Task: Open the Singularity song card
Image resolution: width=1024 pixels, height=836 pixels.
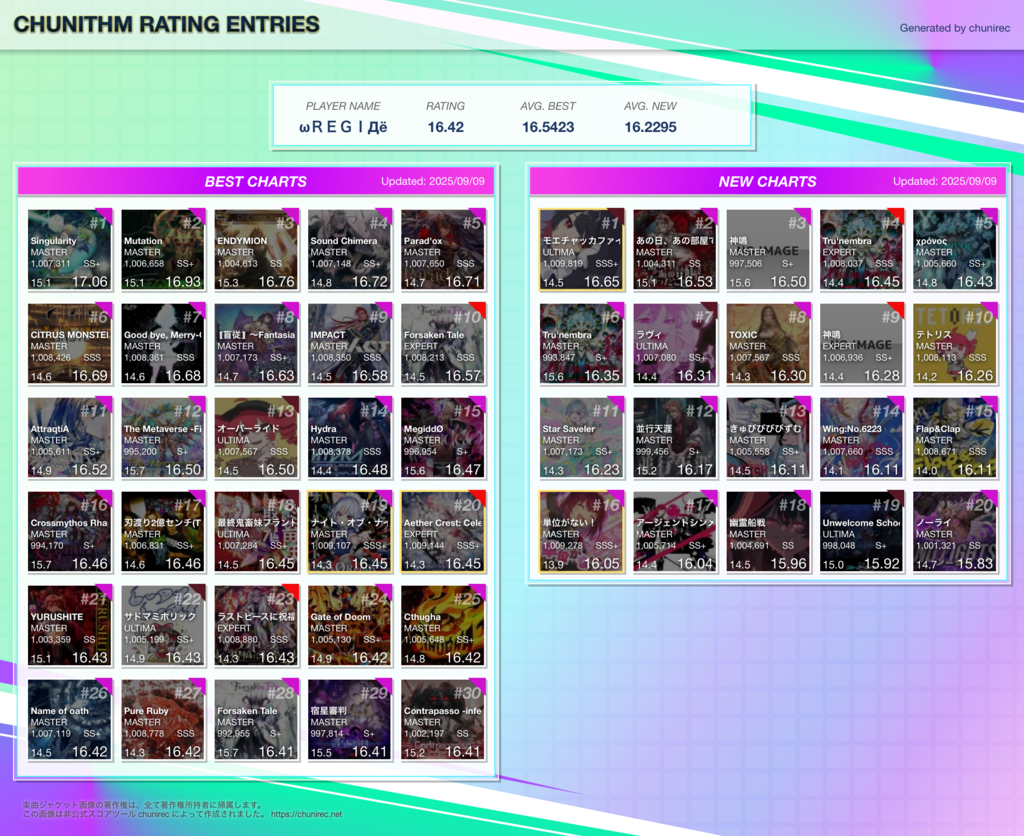Action: pyautogui.click(x=69, y=250)
